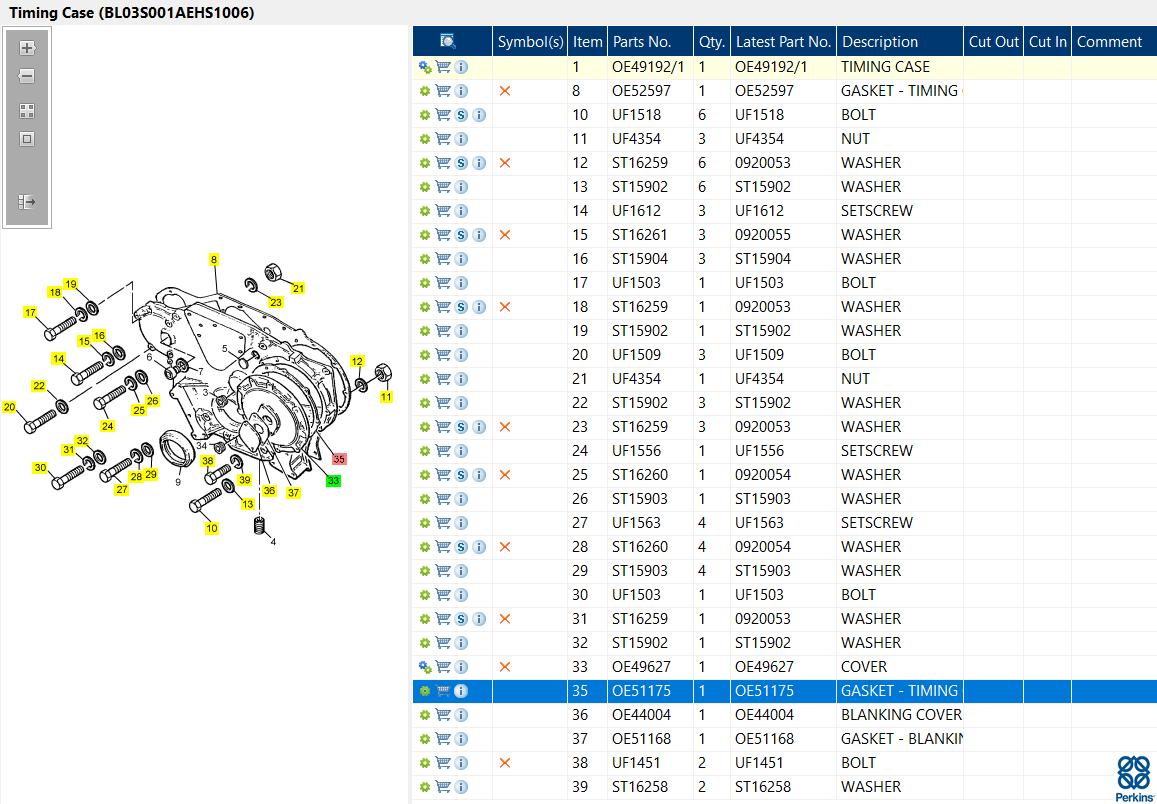Viewport: 1157px width, 804px height.
Task: Click the orange X symbol for item 12
Action: pyautogui.click(x=505, y=163)
